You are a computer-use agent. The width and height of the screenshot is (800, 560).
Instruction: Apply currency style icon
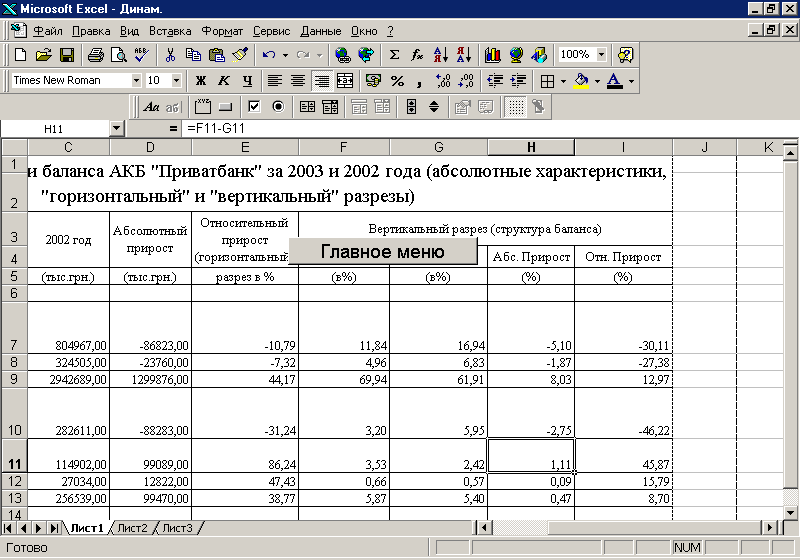pyautogui.click(x=373, y=81)
